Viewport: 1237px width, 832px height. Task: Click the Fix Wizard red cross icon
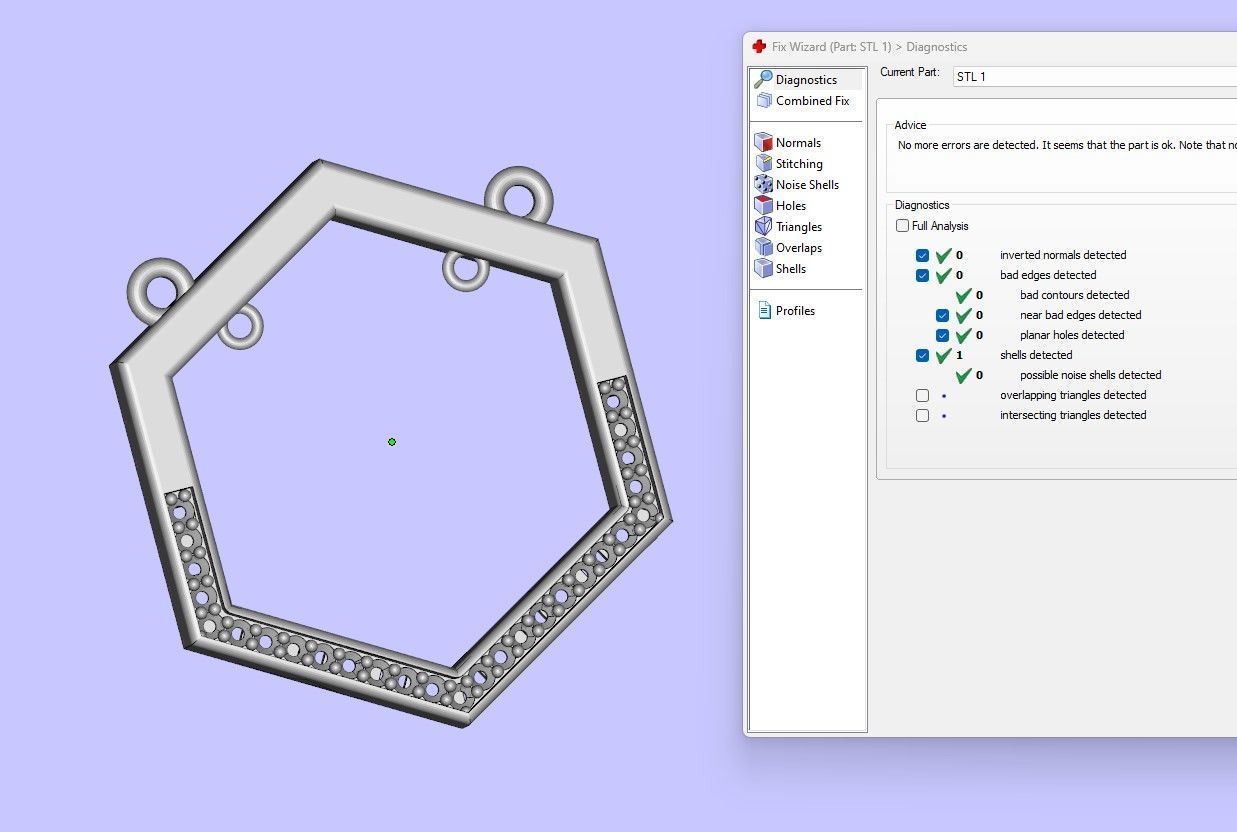point(759,46)
